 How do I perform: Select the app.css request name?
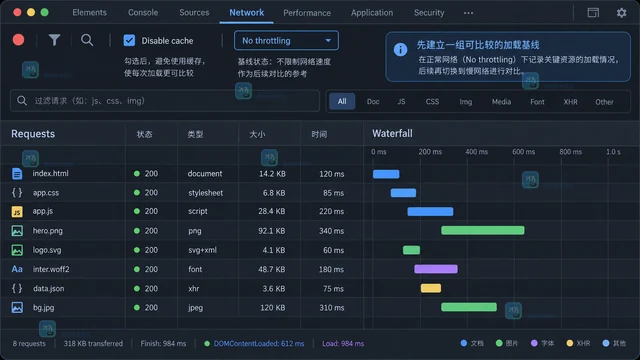click(46, 193)
